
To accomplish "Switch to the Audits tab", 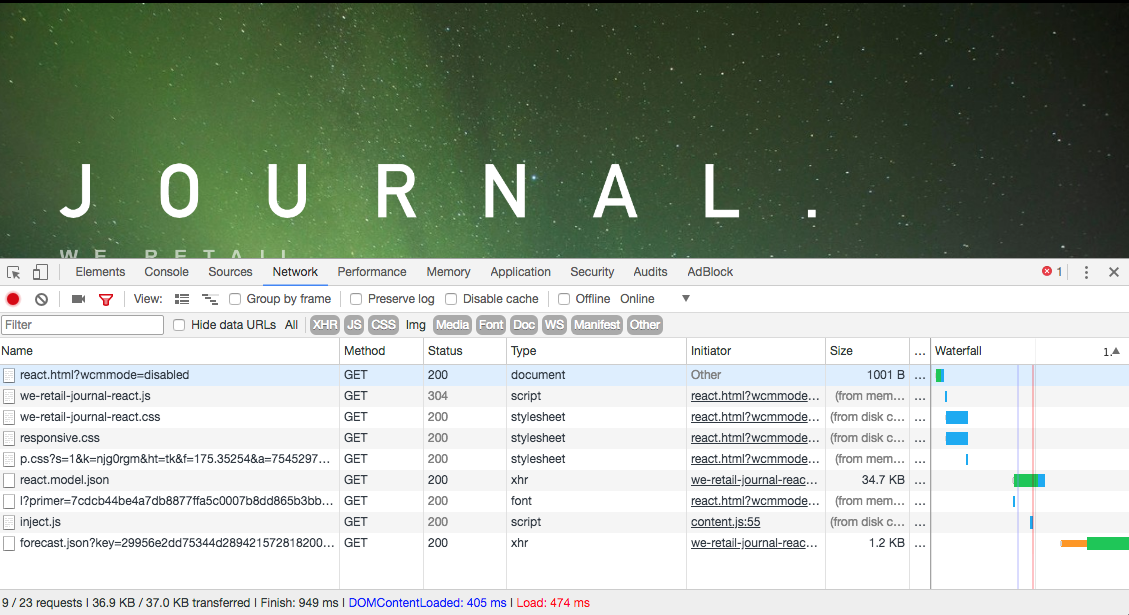I will 650,272.
